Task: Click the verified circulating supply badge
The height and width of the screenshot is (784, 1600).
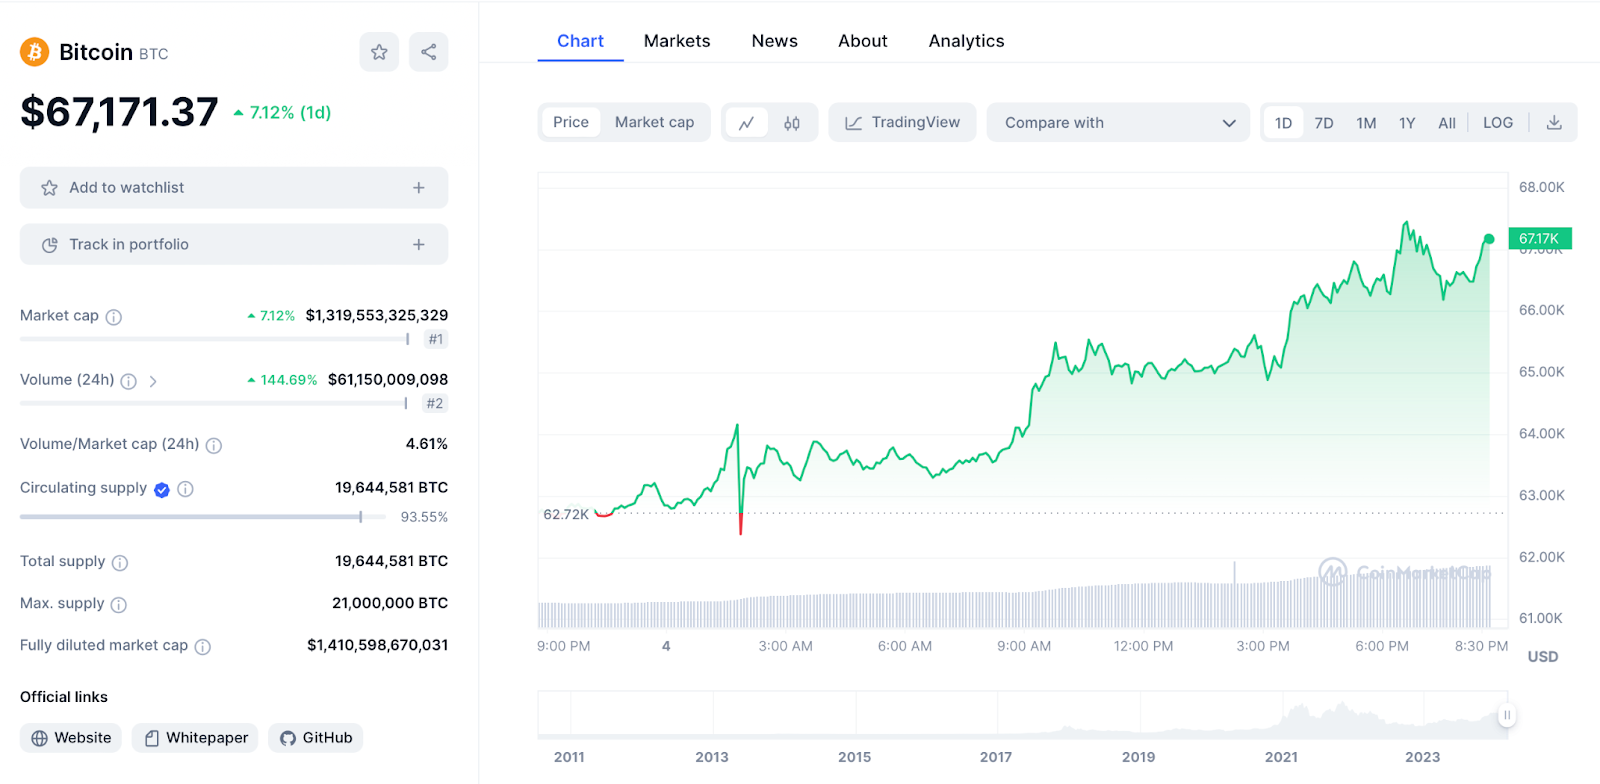Action: (x=162, y=489)
